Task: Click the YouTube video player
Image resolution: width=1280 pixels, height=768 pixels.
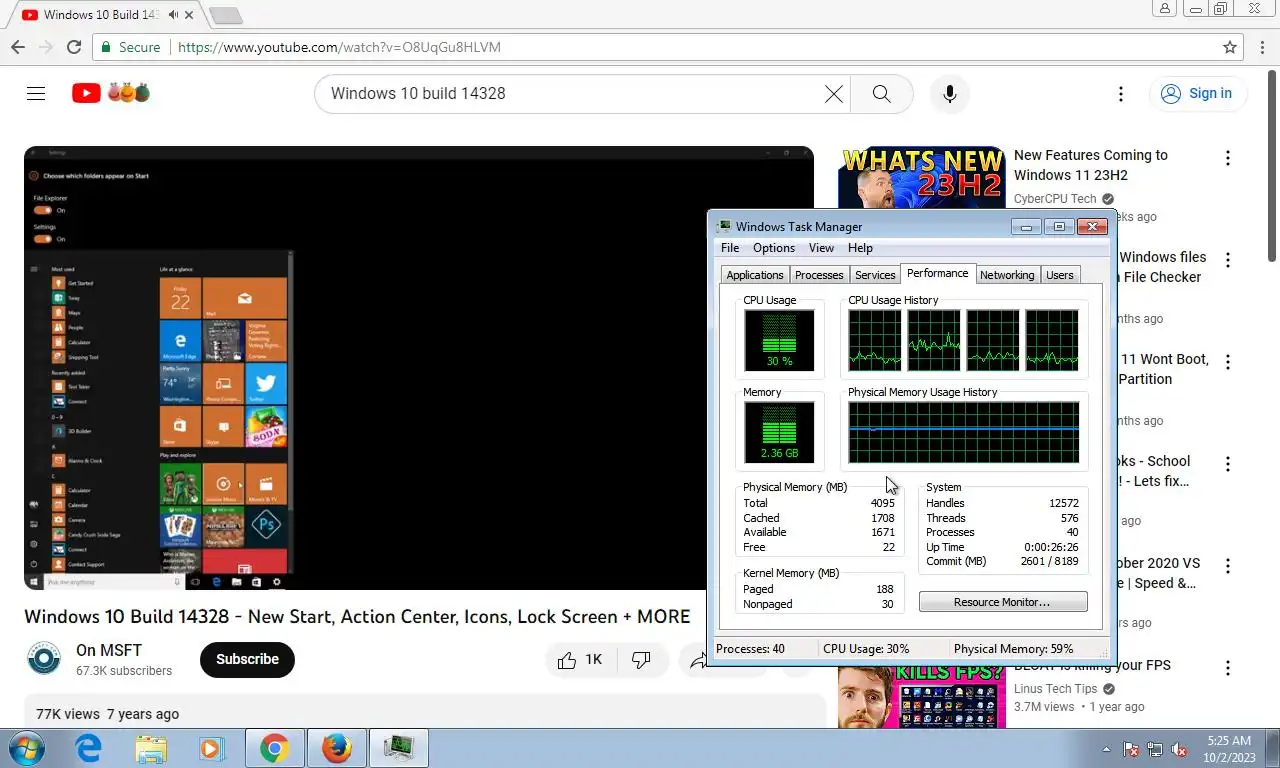Action: pyautogui.click(x=419, y=368)
